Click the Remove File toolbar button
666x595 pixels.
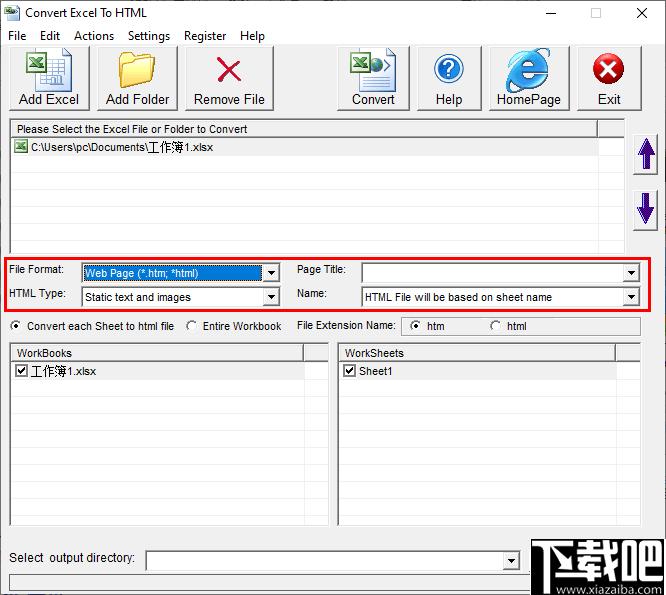pos(229,78)
